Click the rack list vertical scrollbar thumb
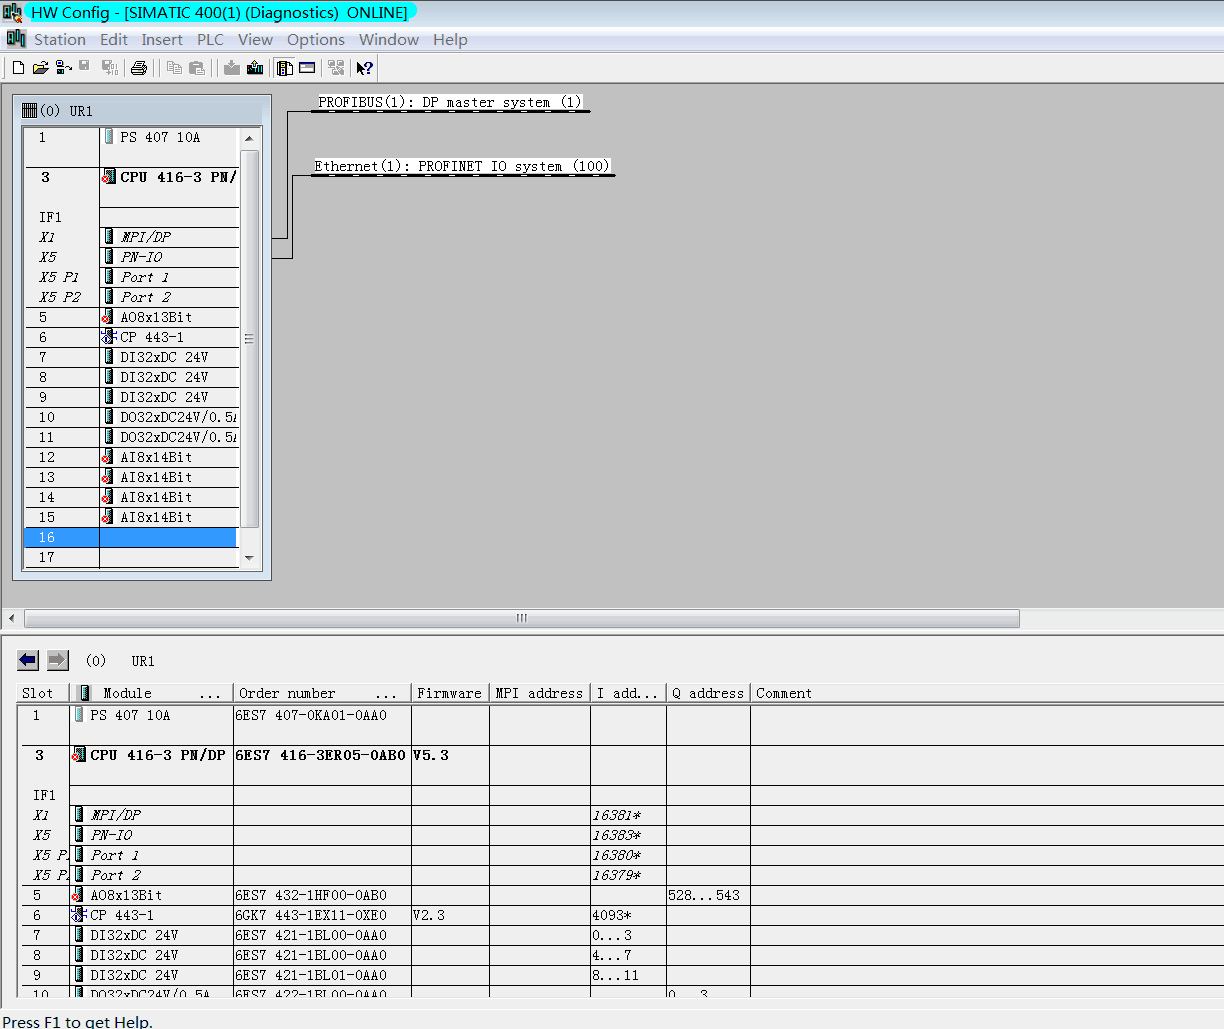Screen dimensions: 1224x1029 point(250,338)
